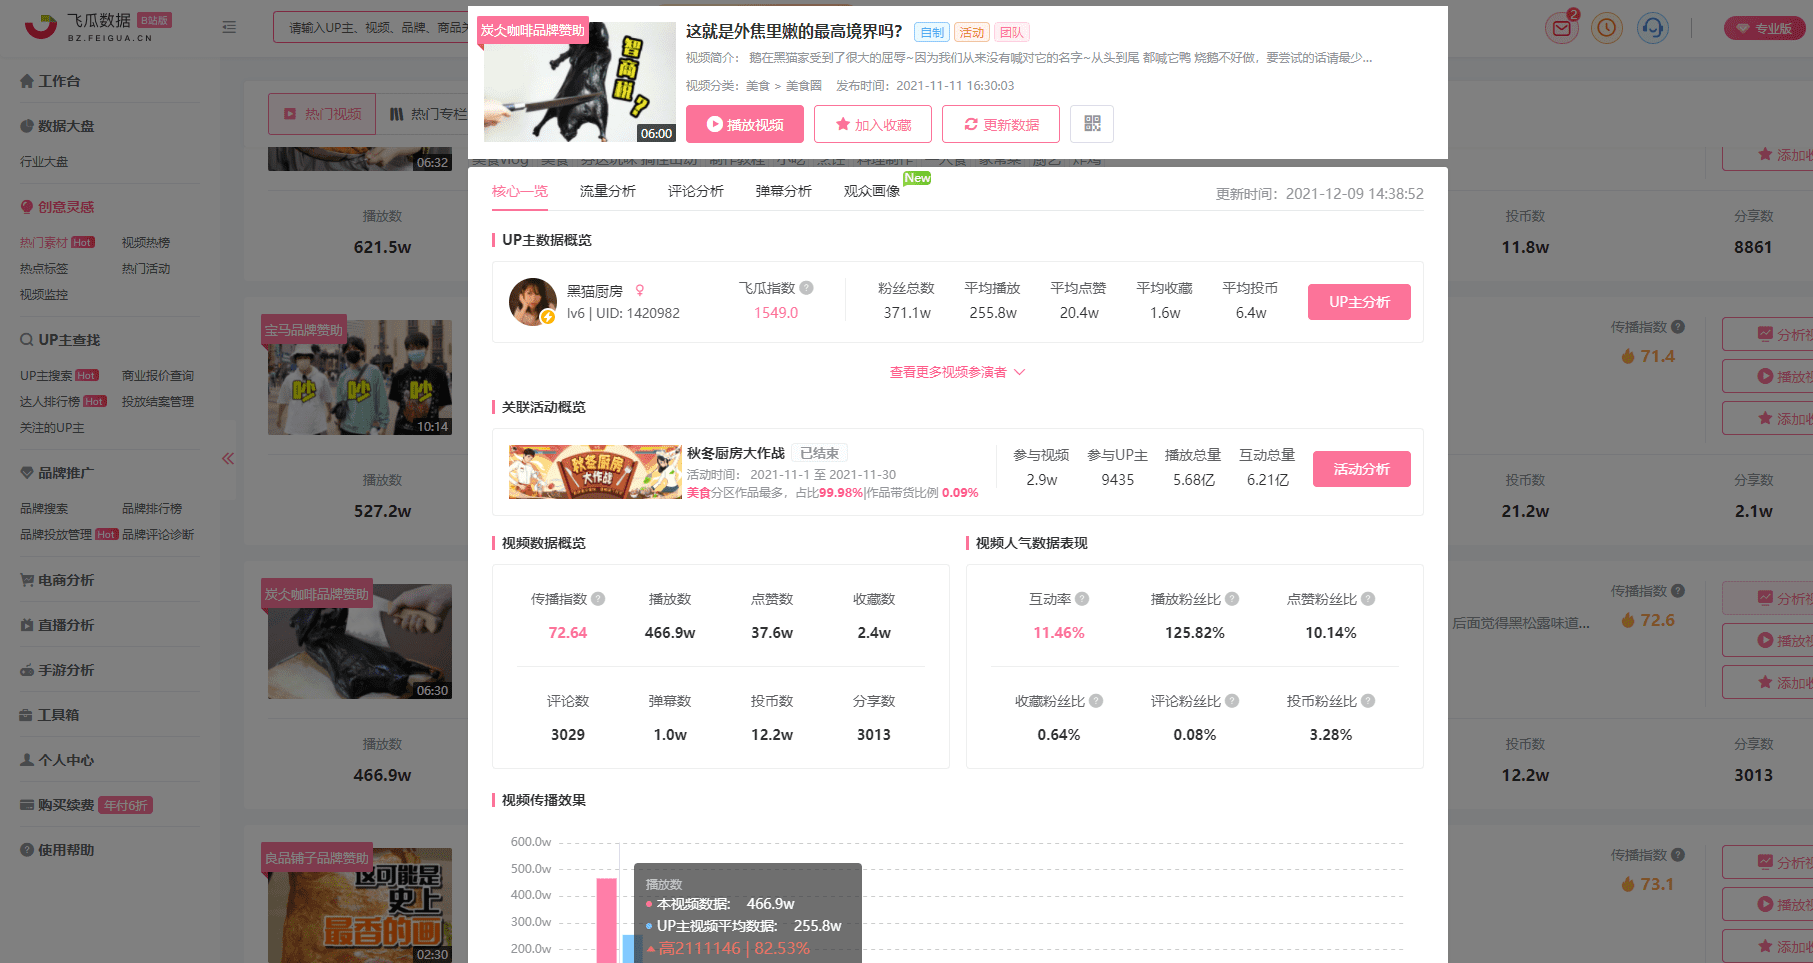Click help icon beside 飞瓜指数

click(x=807, y=288)
